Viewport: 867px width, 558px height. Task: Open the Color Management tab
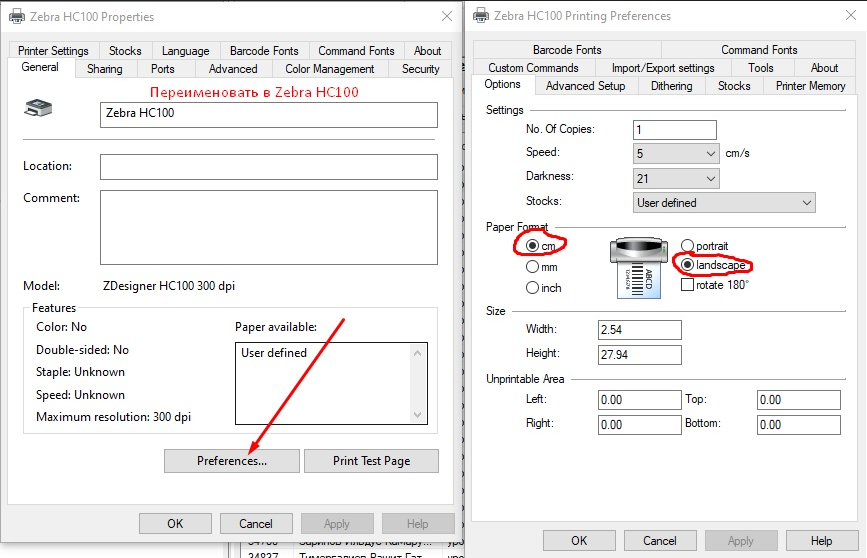point(330,69)
